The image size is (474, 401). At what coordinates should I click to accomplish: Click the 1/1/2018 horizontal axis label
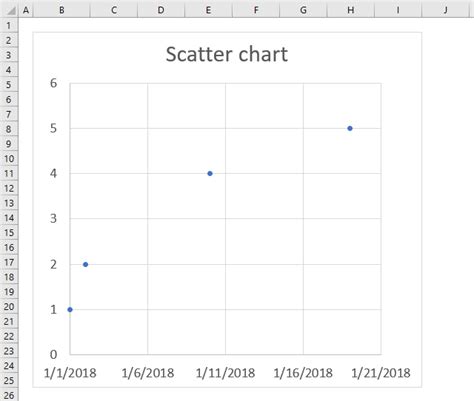(x=70, y=373)
